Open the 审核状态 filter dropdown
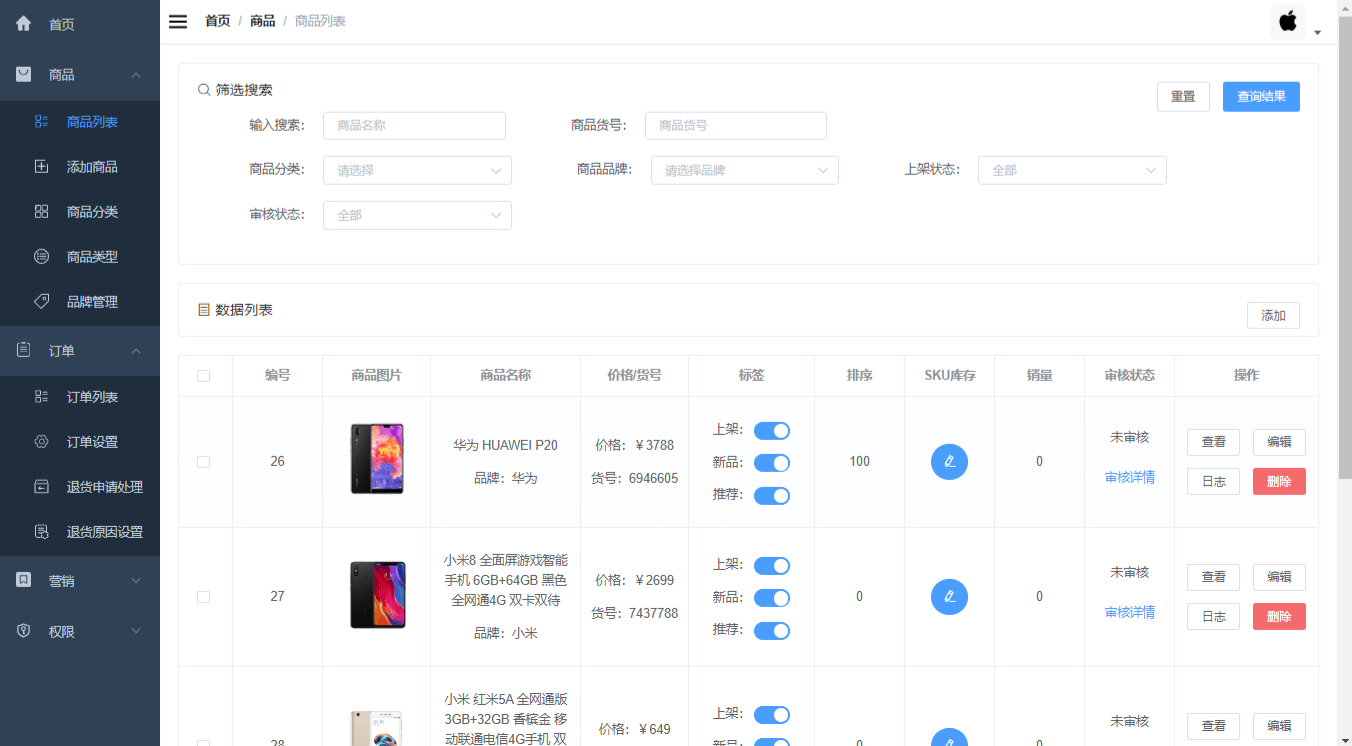Viewport: 1352px width, 746px height. click(417, 215)
